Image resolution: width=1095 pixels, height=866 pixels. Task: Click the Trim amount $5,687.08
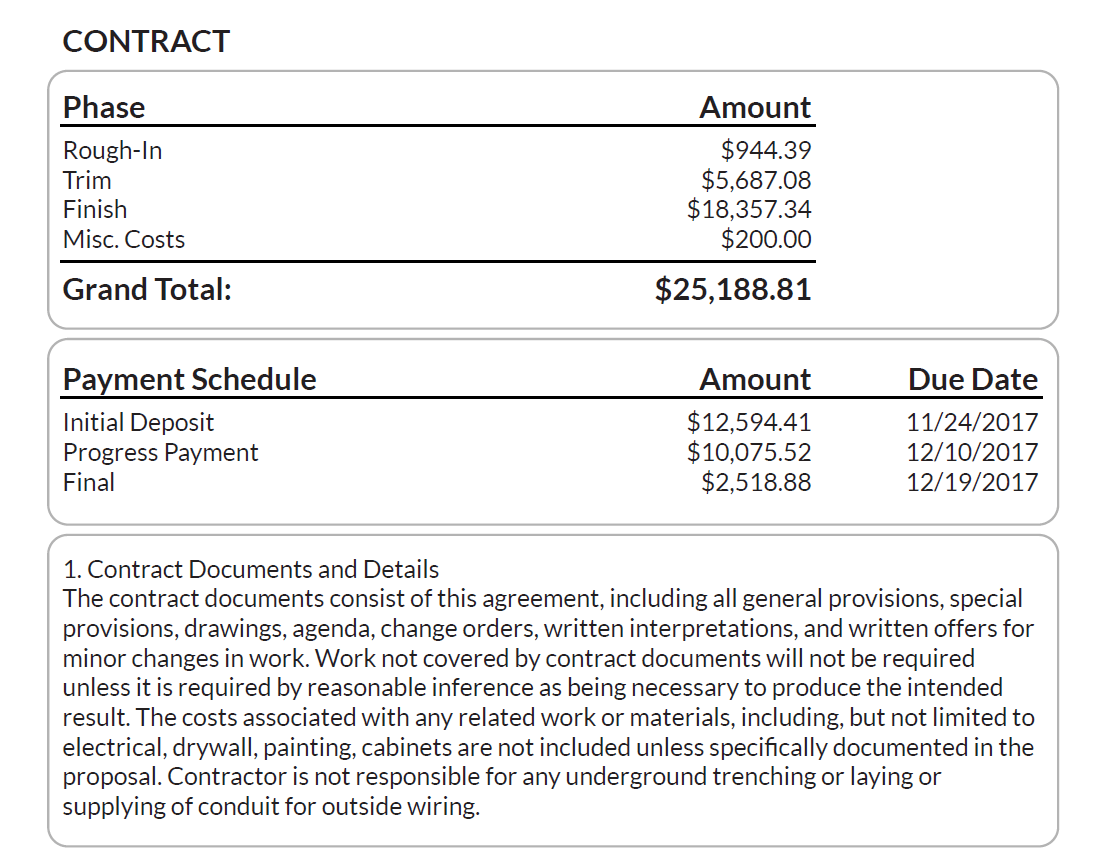(756, 180)
